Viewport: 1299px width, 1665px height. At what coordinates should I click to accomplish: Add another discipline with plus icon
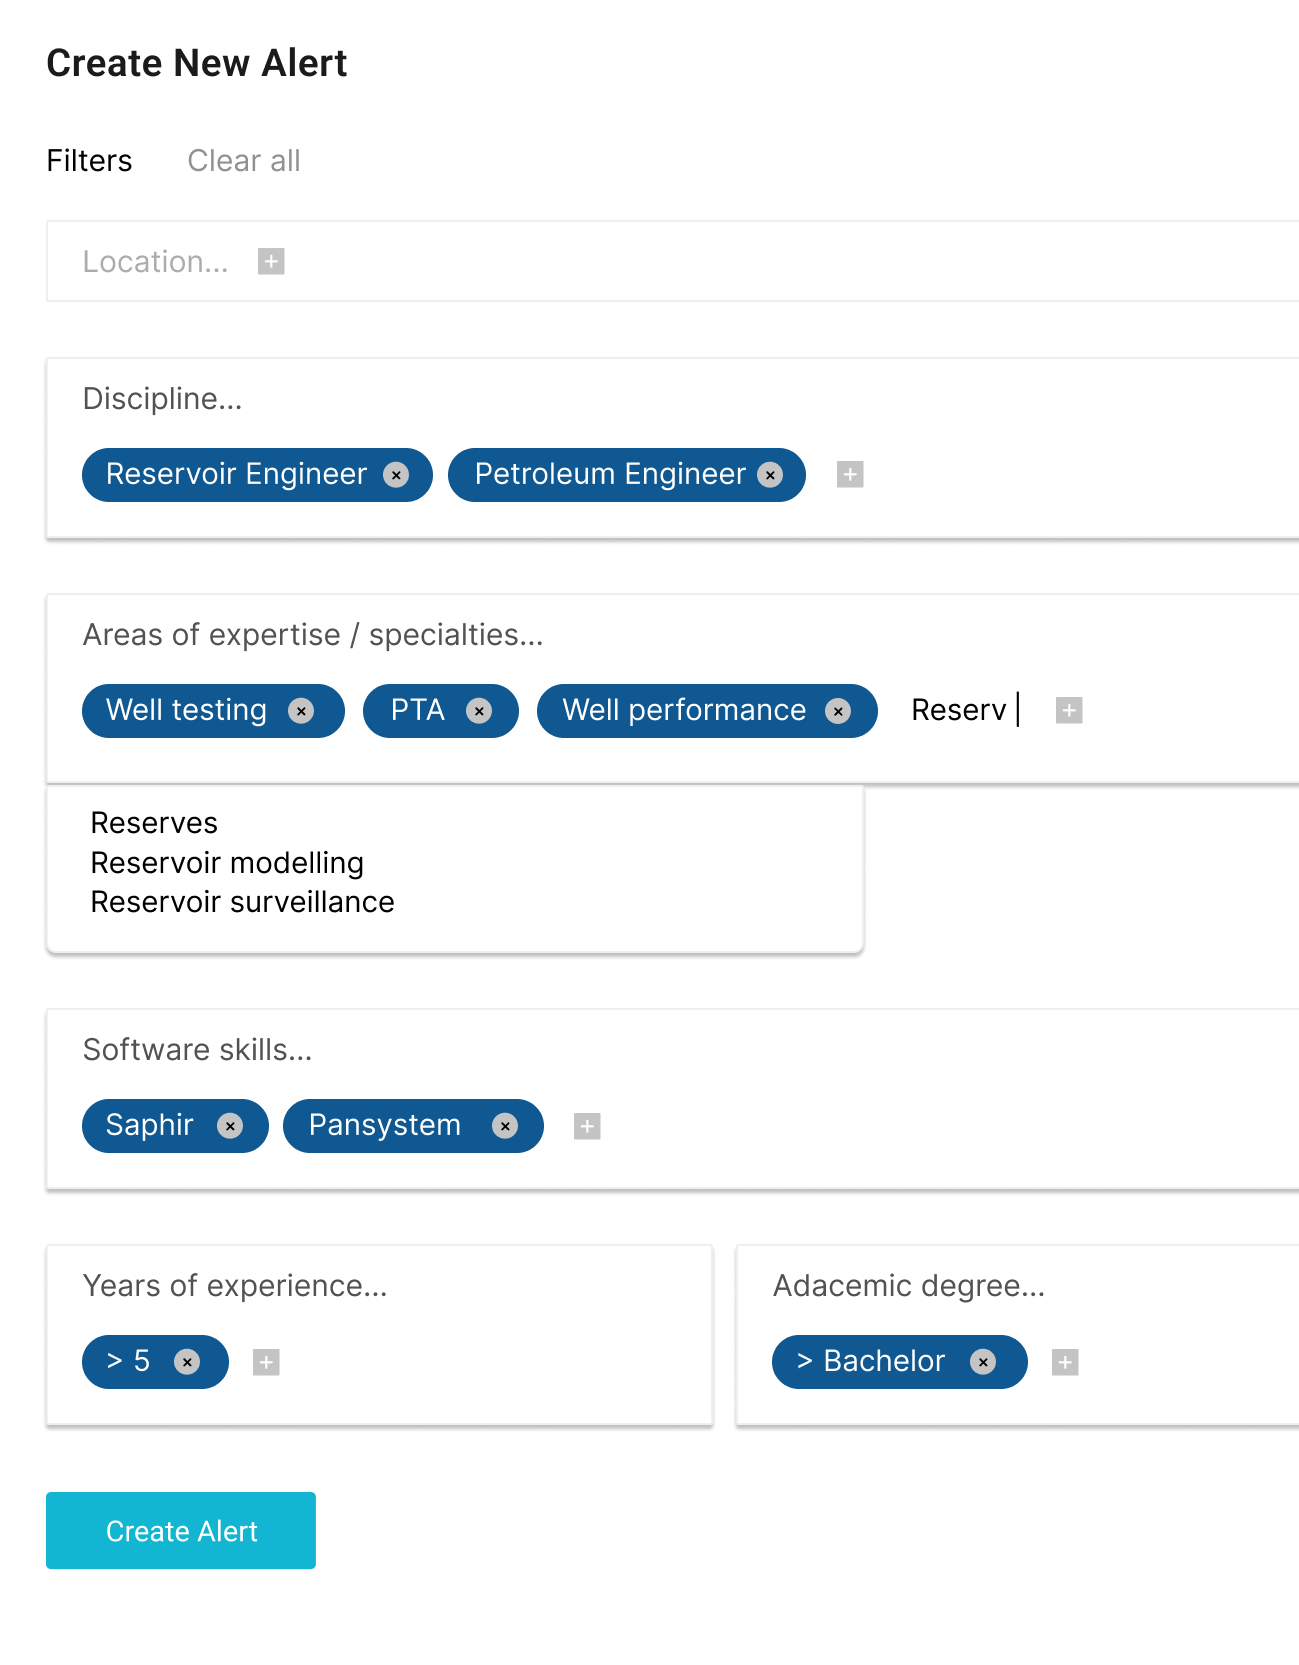(x=850, y=475)
